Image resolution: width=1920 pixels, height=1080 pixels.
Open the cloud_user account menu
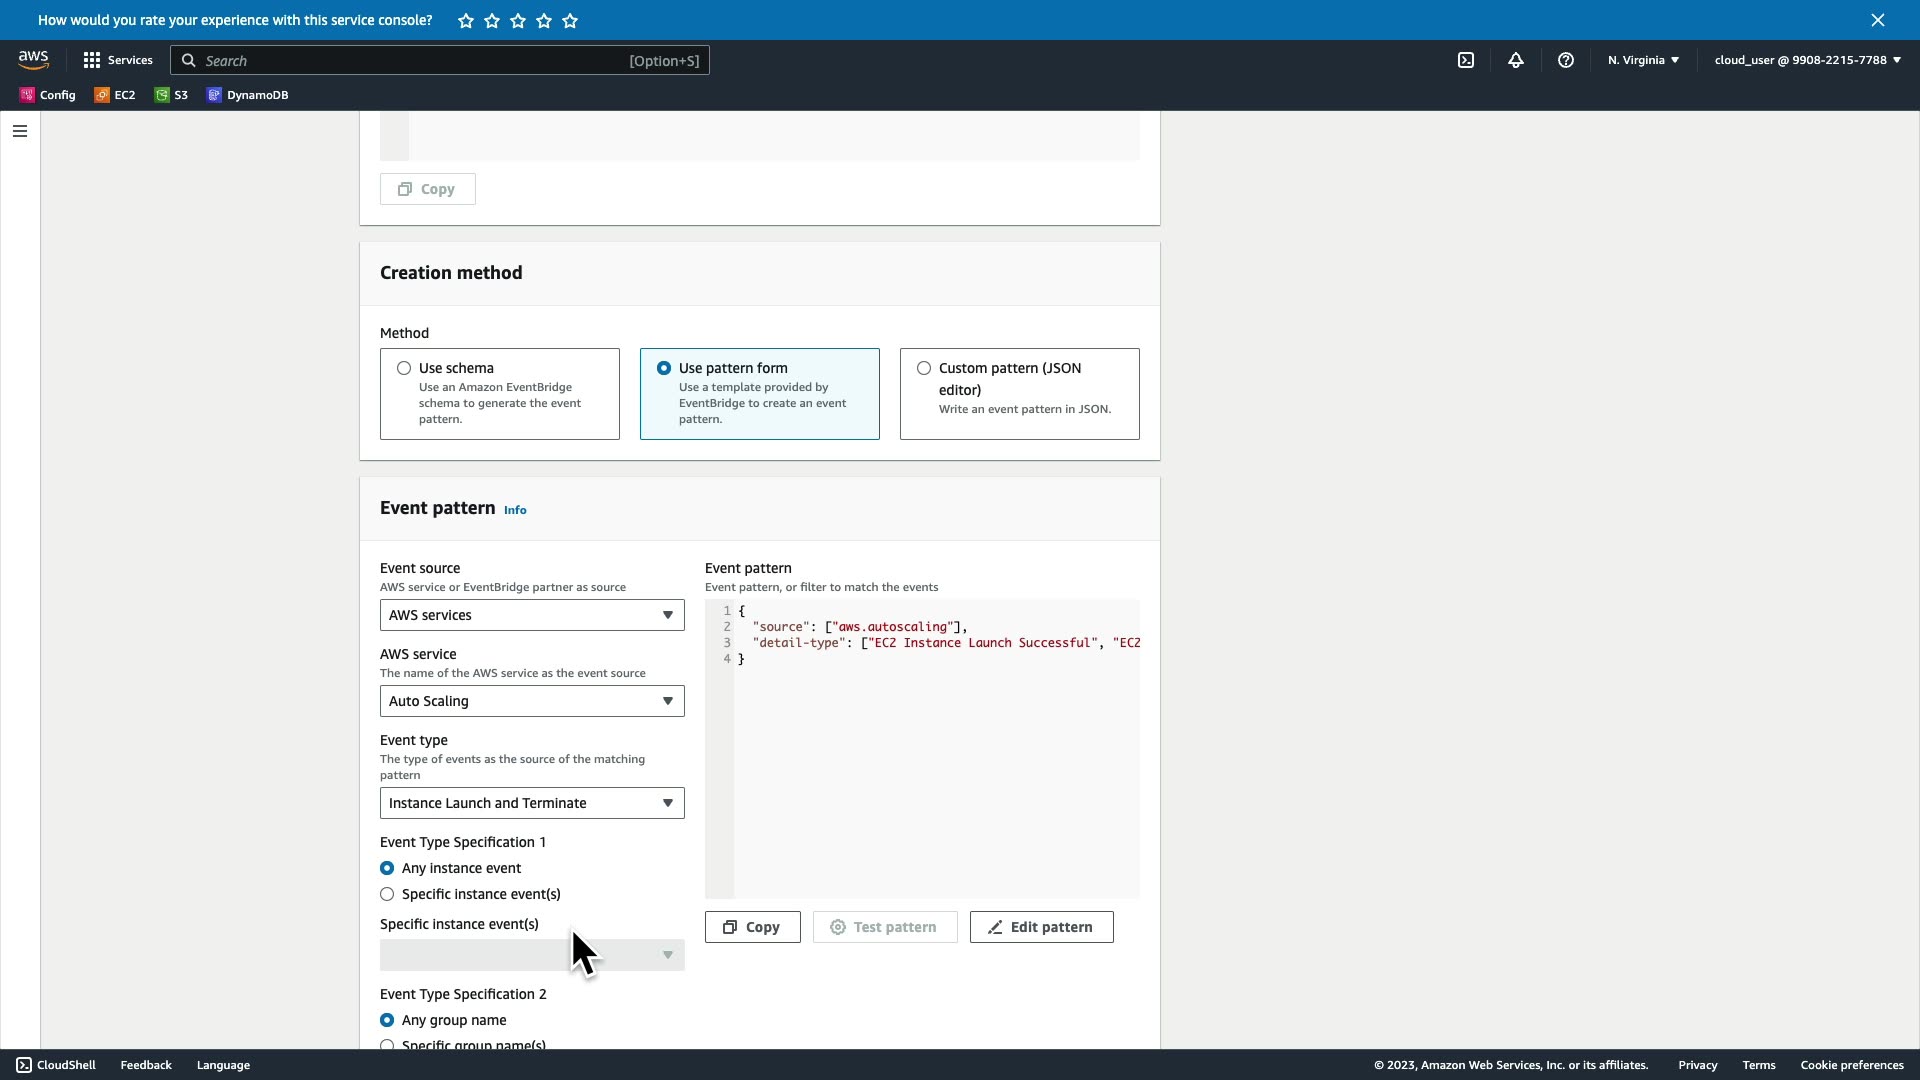click(x=1807, y=60)
